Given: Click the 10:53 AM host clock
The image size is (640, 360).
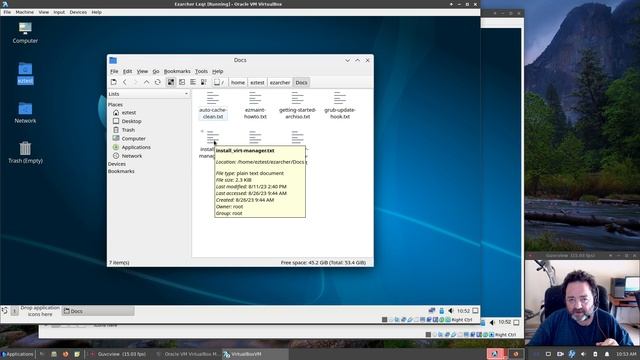Looking at the screenshot, I should point(627,354).
